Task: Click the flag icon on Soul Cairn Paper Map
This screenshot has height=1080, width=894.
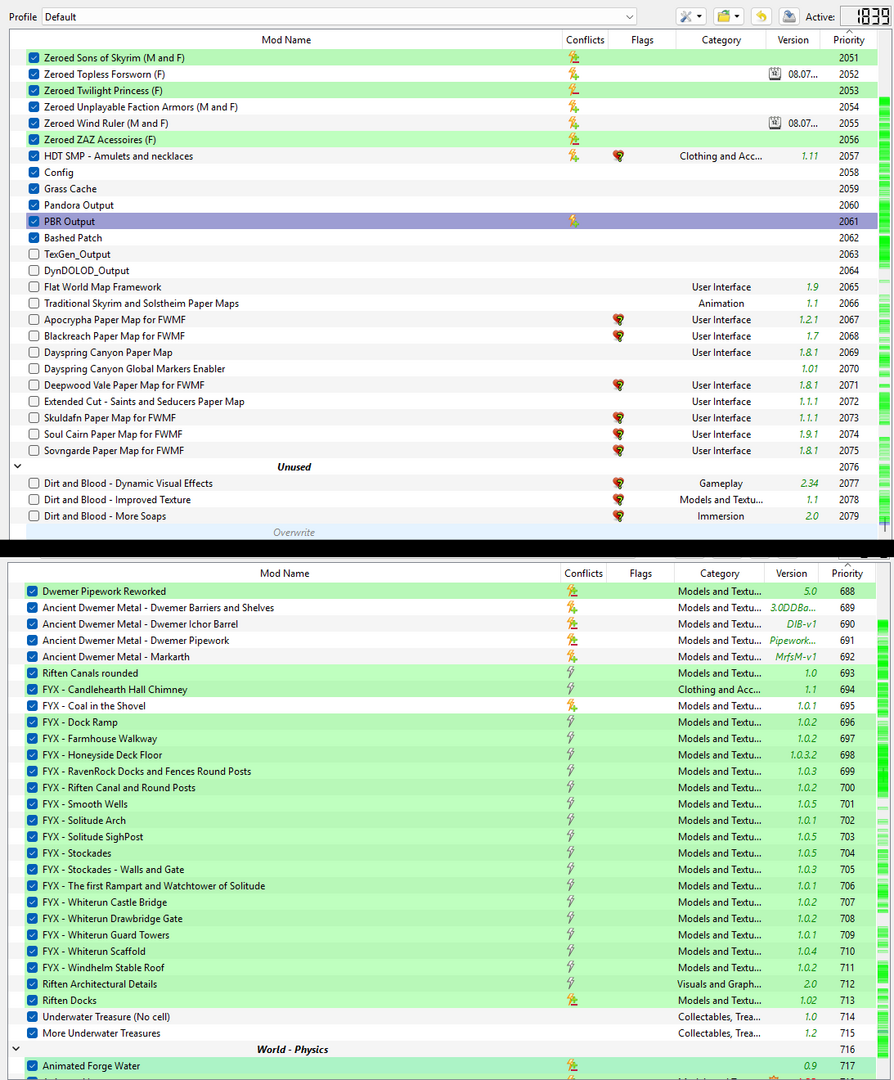Action: click(618, 435)
